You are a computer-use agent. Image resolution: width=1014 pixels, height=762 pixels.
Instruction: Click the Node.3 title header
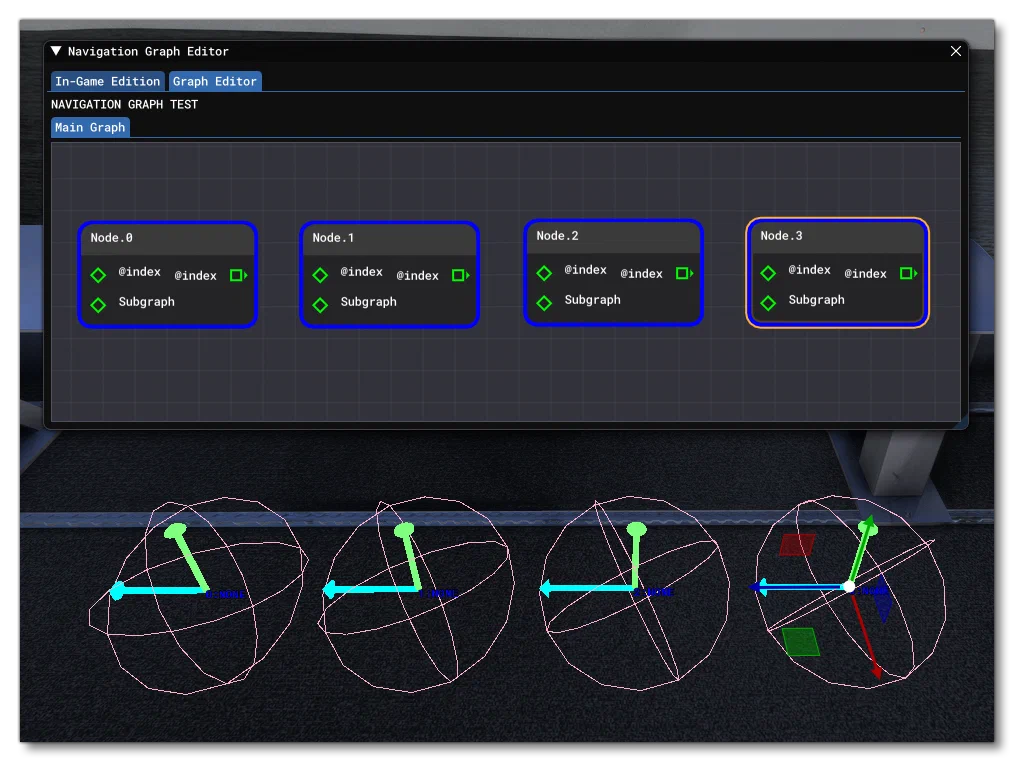tap(837, 236)
